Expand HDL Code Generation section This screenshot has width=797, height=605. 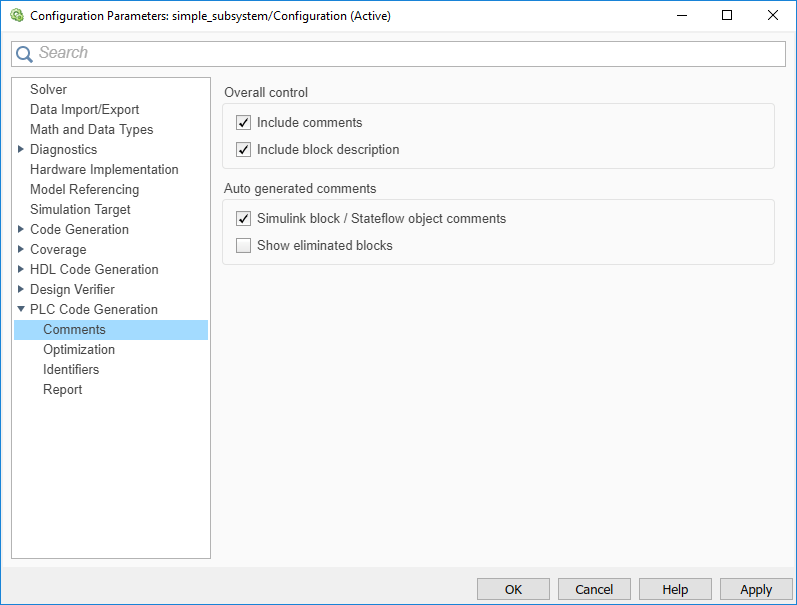(x=21, y=270)
